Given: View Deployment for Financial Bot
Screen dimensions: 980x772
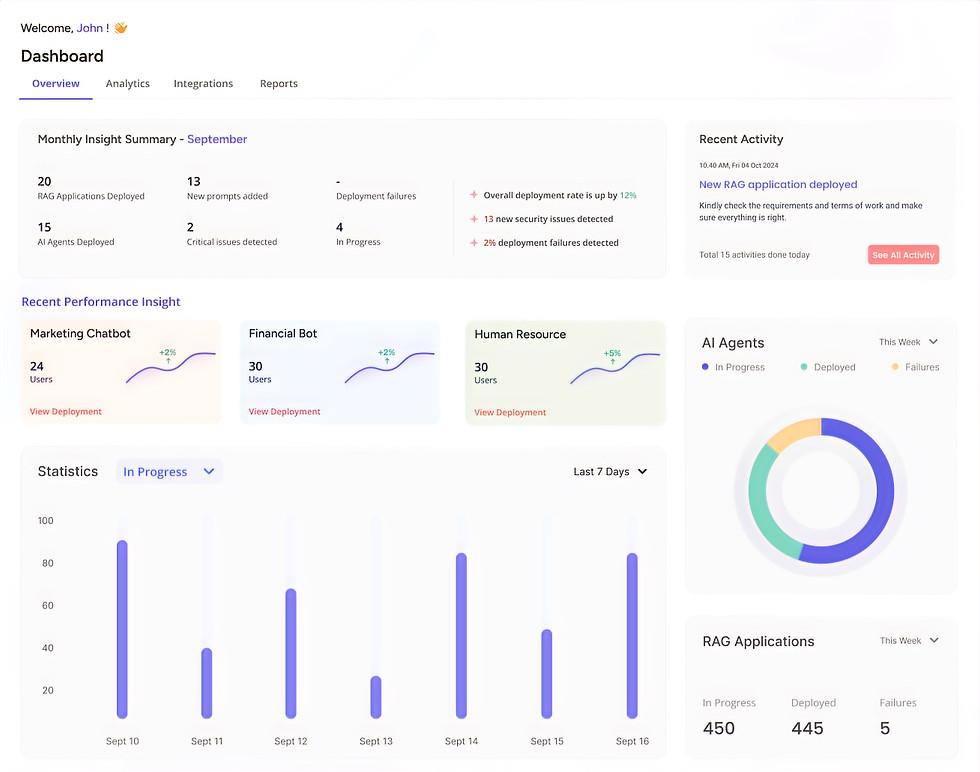Looking at the screenshot, I should point(284,411).
